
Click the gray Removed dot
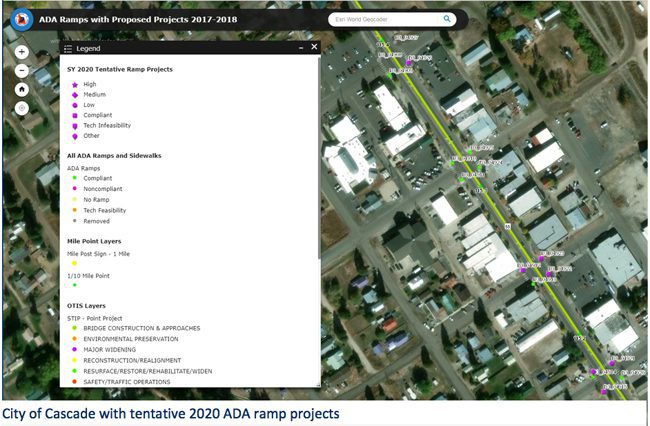point(75,221)
